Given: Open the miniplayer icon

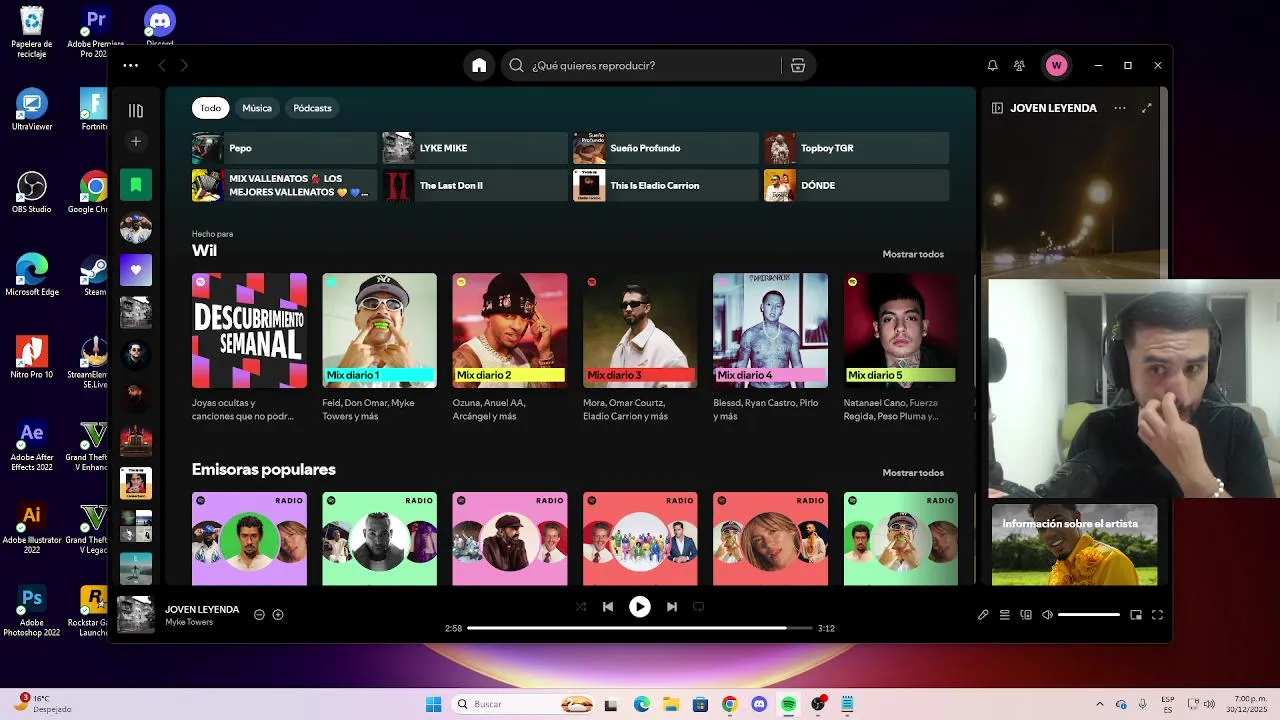Looking at the screenshot, I should click(x=1136, y=615).
